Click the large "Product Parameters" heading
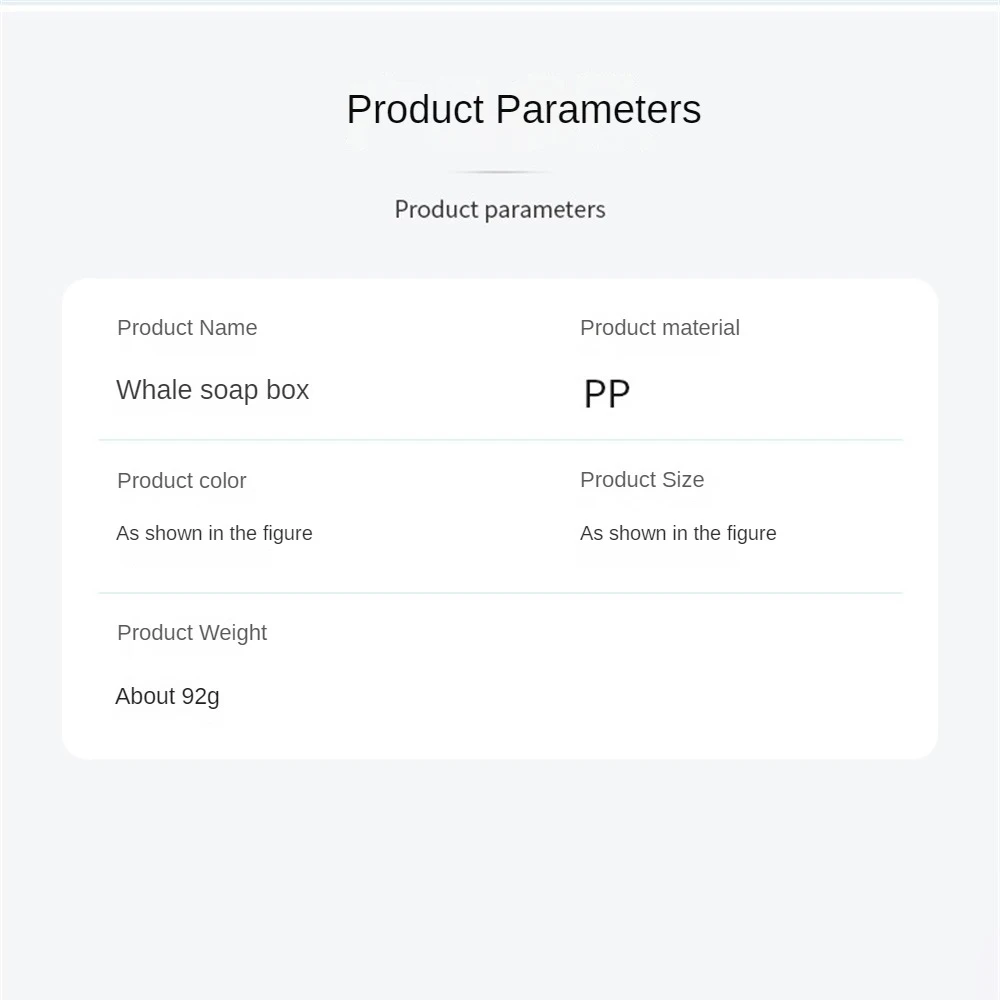This screenshot has width=1000, height=1000. point(523,109)
